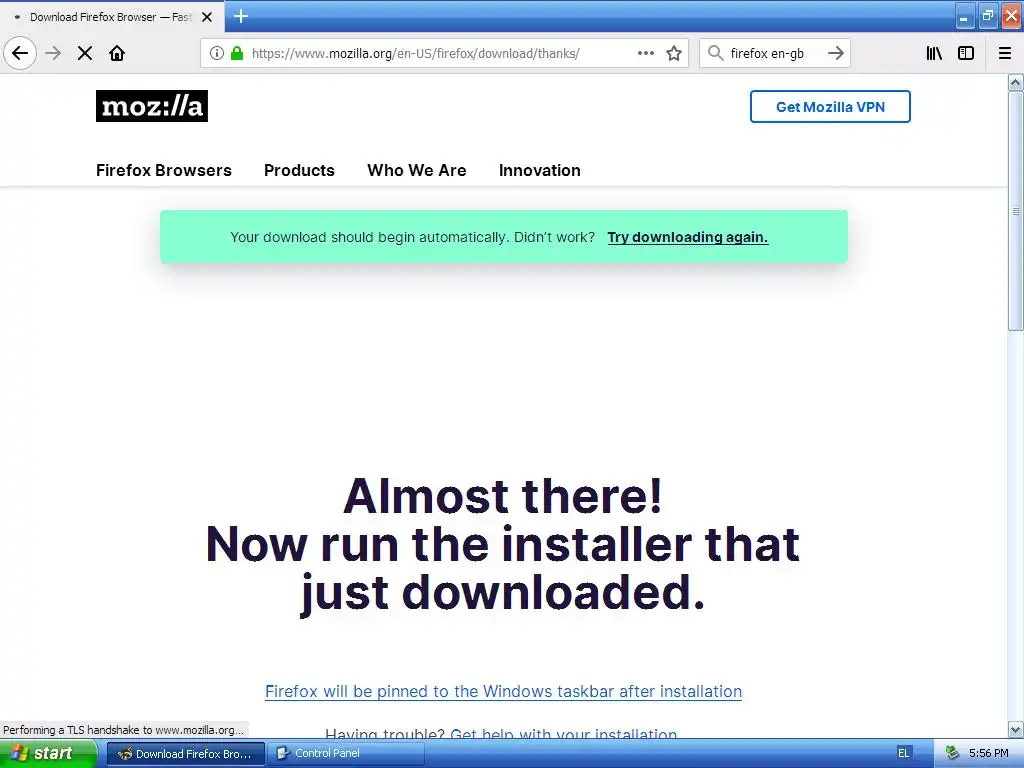Switch to Control Panel taskbar window
The height and width of the screenshot is (768, 1024).
pyautogui.click(x=346, y=754)
